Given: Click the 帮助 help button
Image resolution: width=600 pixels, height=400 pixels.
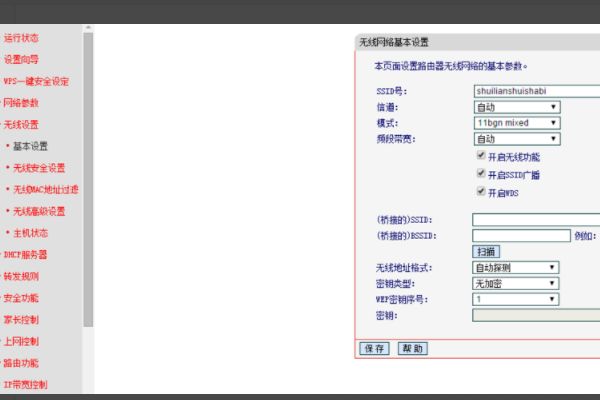Looking at the screenshot, I should tap(412, 348).
